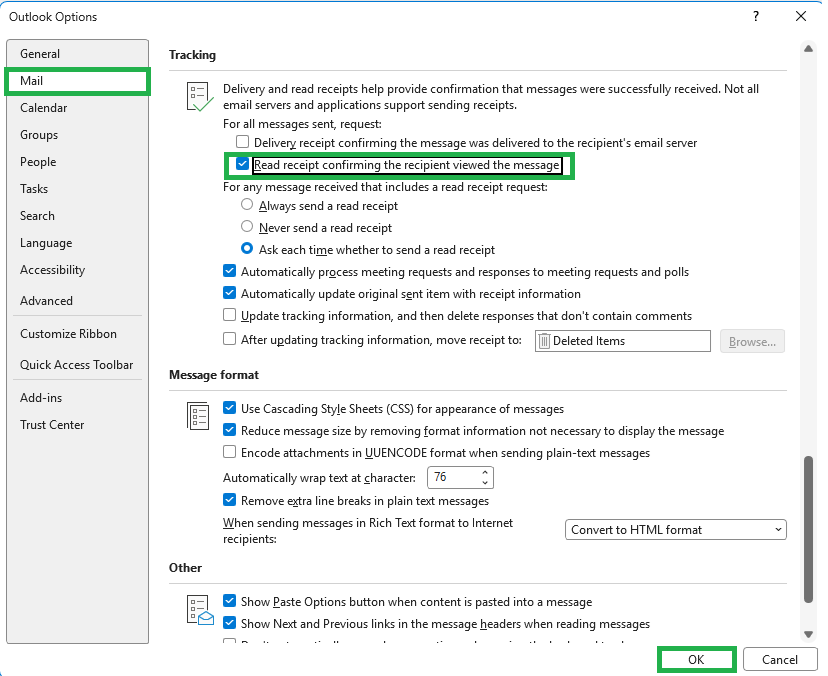This screenshot has height=676, width=828.
Task: Open the General options category
Action: [78, 54]
